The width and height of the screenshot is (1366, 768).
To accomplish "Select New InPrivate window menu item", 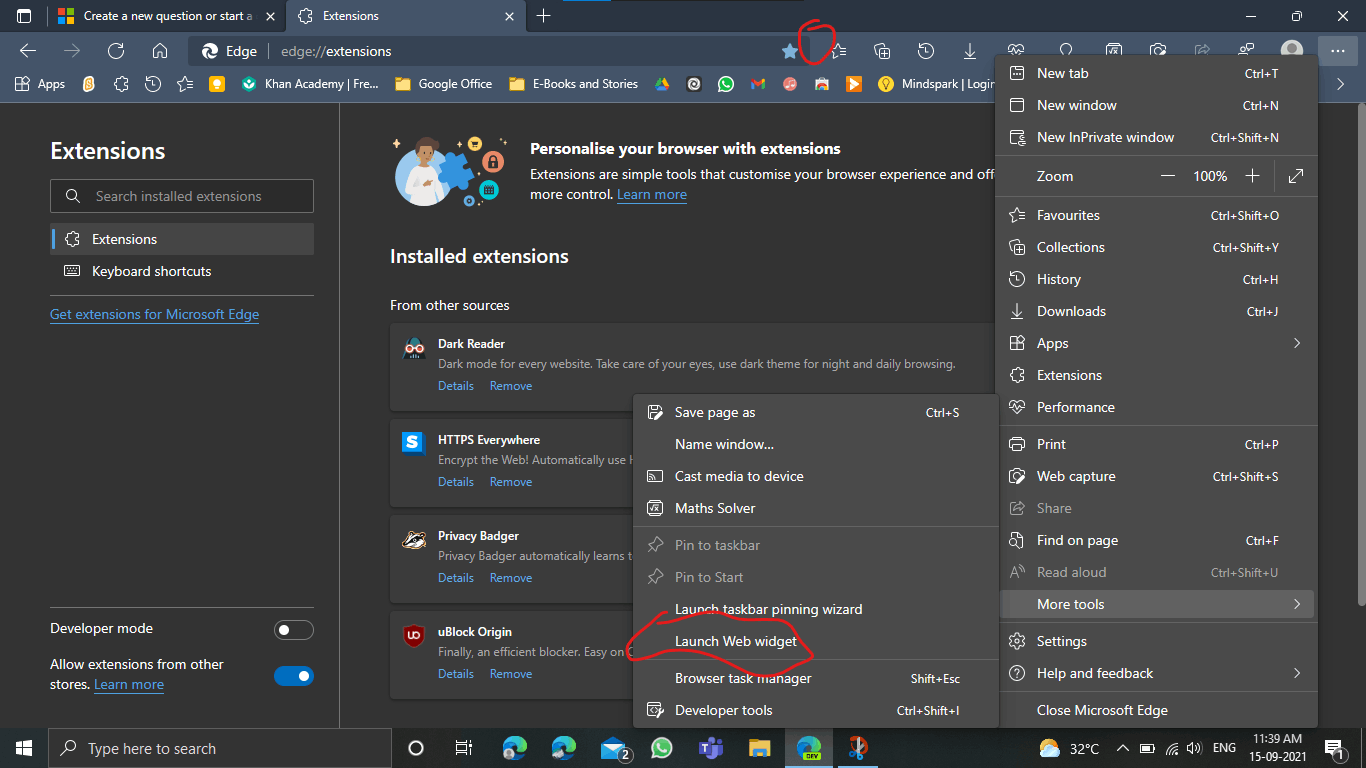I will tap(1157, 137).
